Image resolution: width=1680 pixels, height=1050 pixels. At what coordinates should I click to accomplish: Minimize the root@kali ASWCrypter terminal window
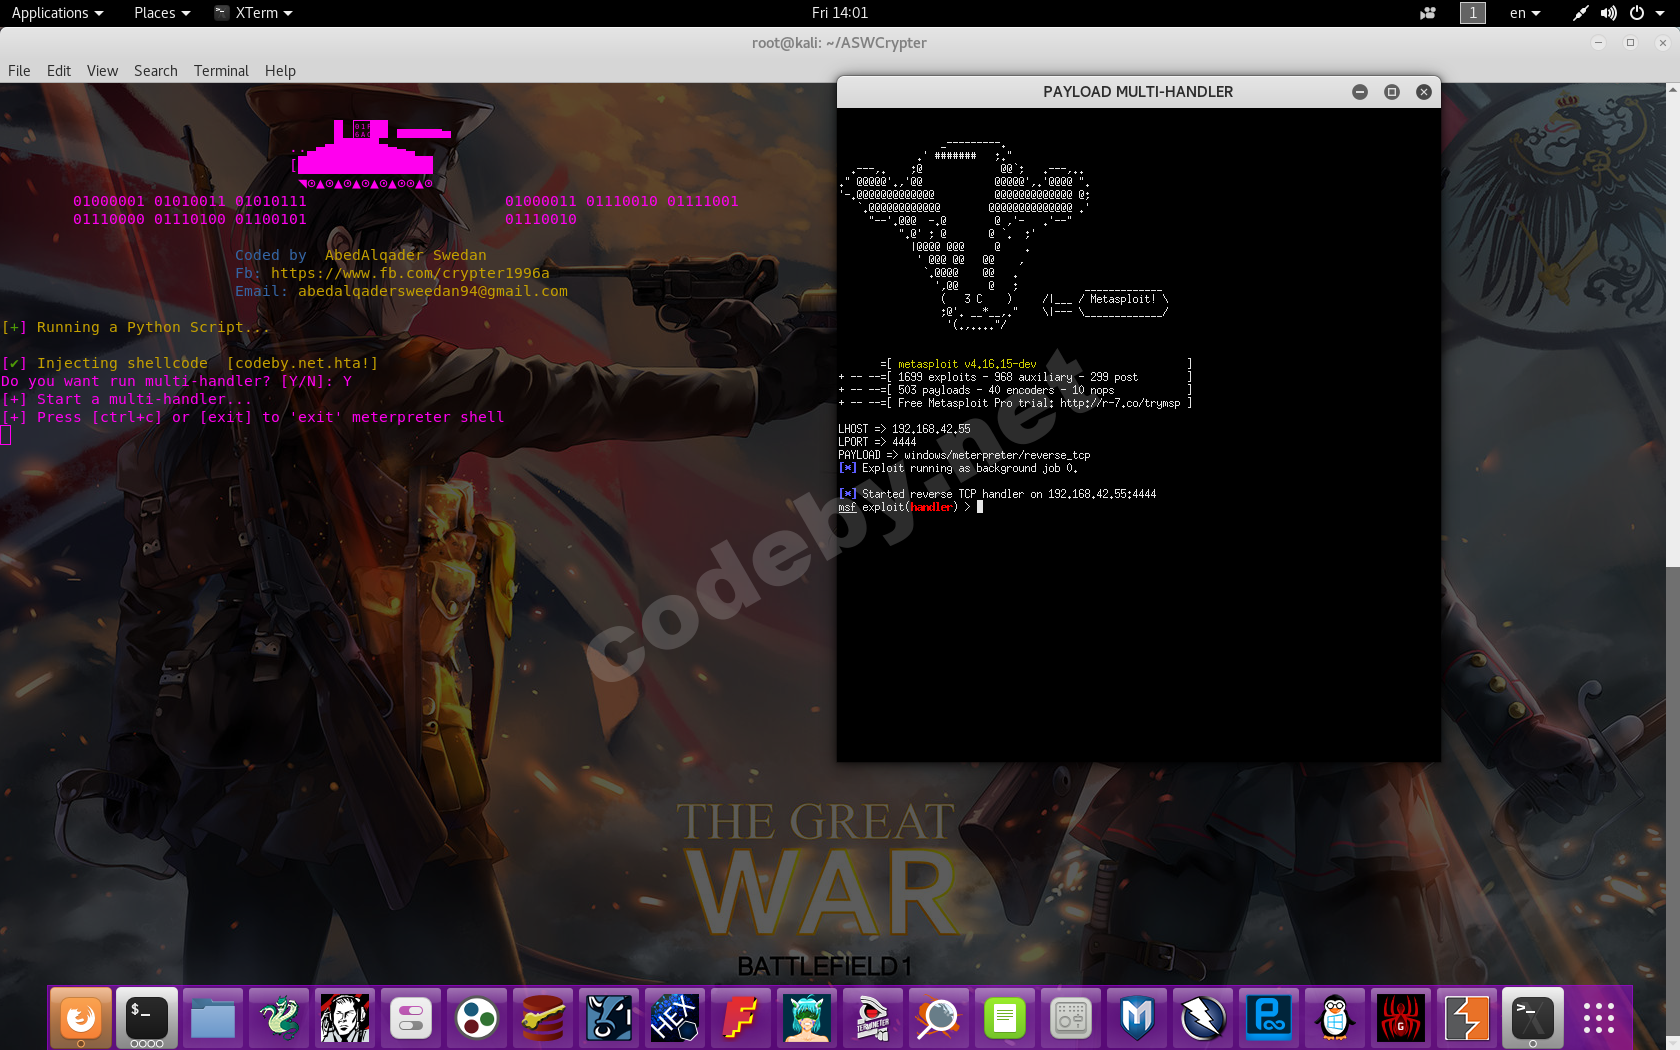pyautogui.click(x=1598, y=43)
